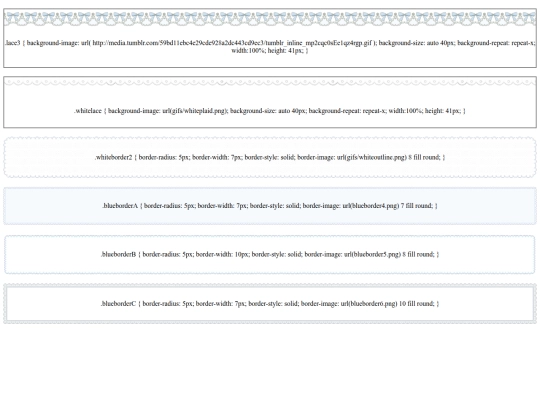Click the .whiteborder2 CSS rule text
Image resolution: width=540 pixels, height=405 pixels.
270,157
